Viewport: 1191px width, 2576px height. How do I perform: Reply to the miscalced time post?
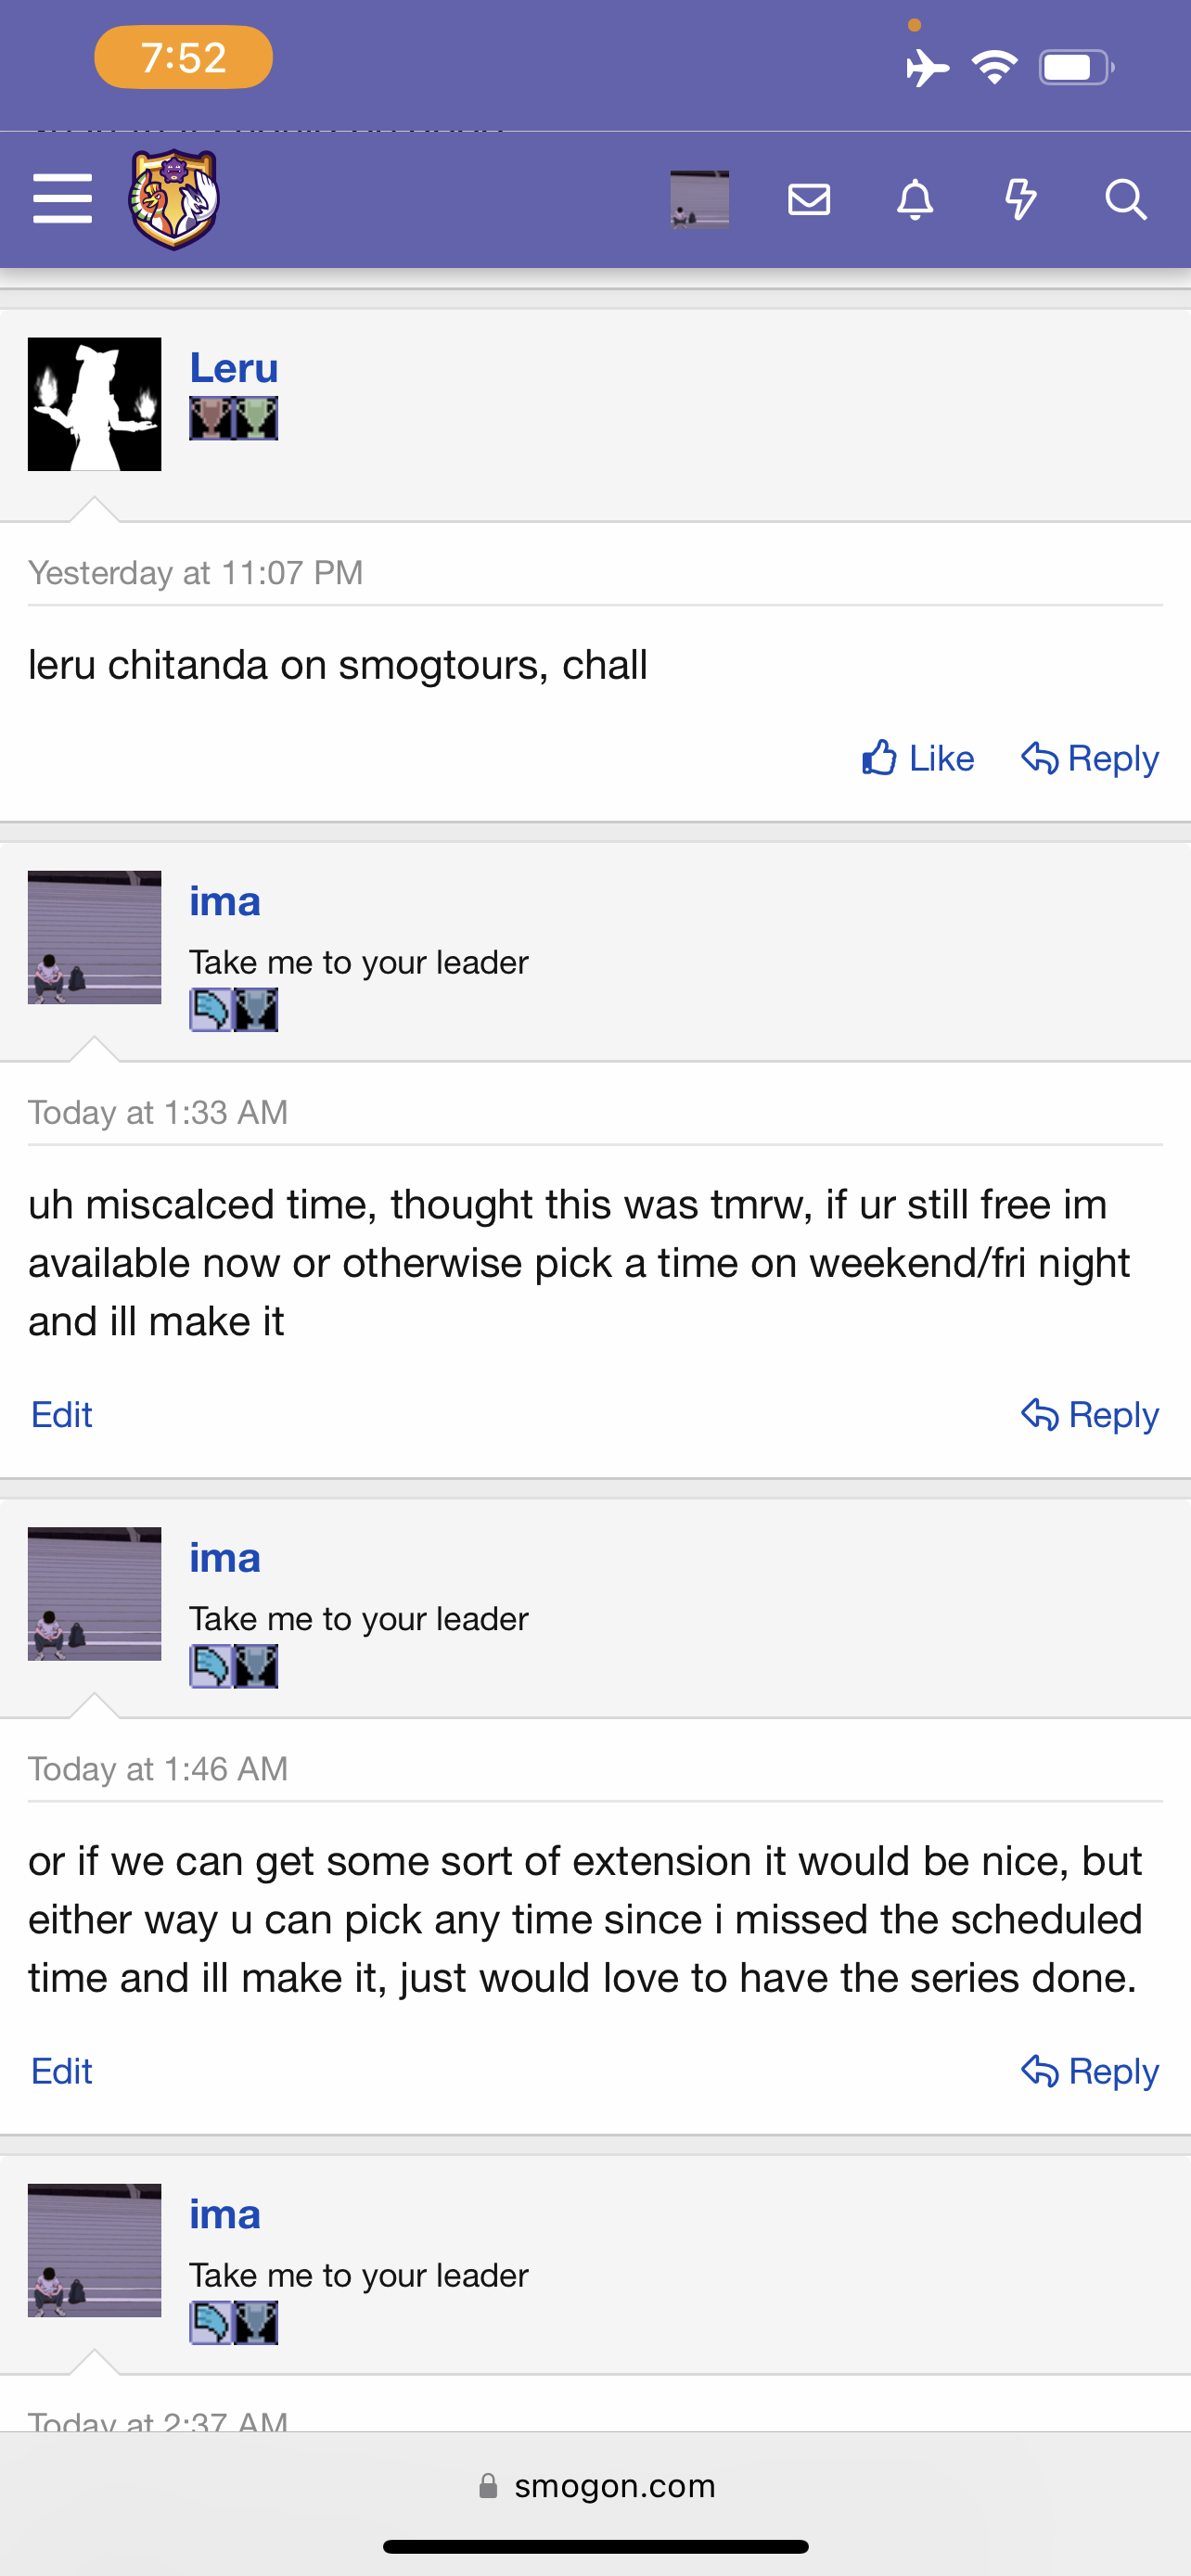tap(1090, 1415)
